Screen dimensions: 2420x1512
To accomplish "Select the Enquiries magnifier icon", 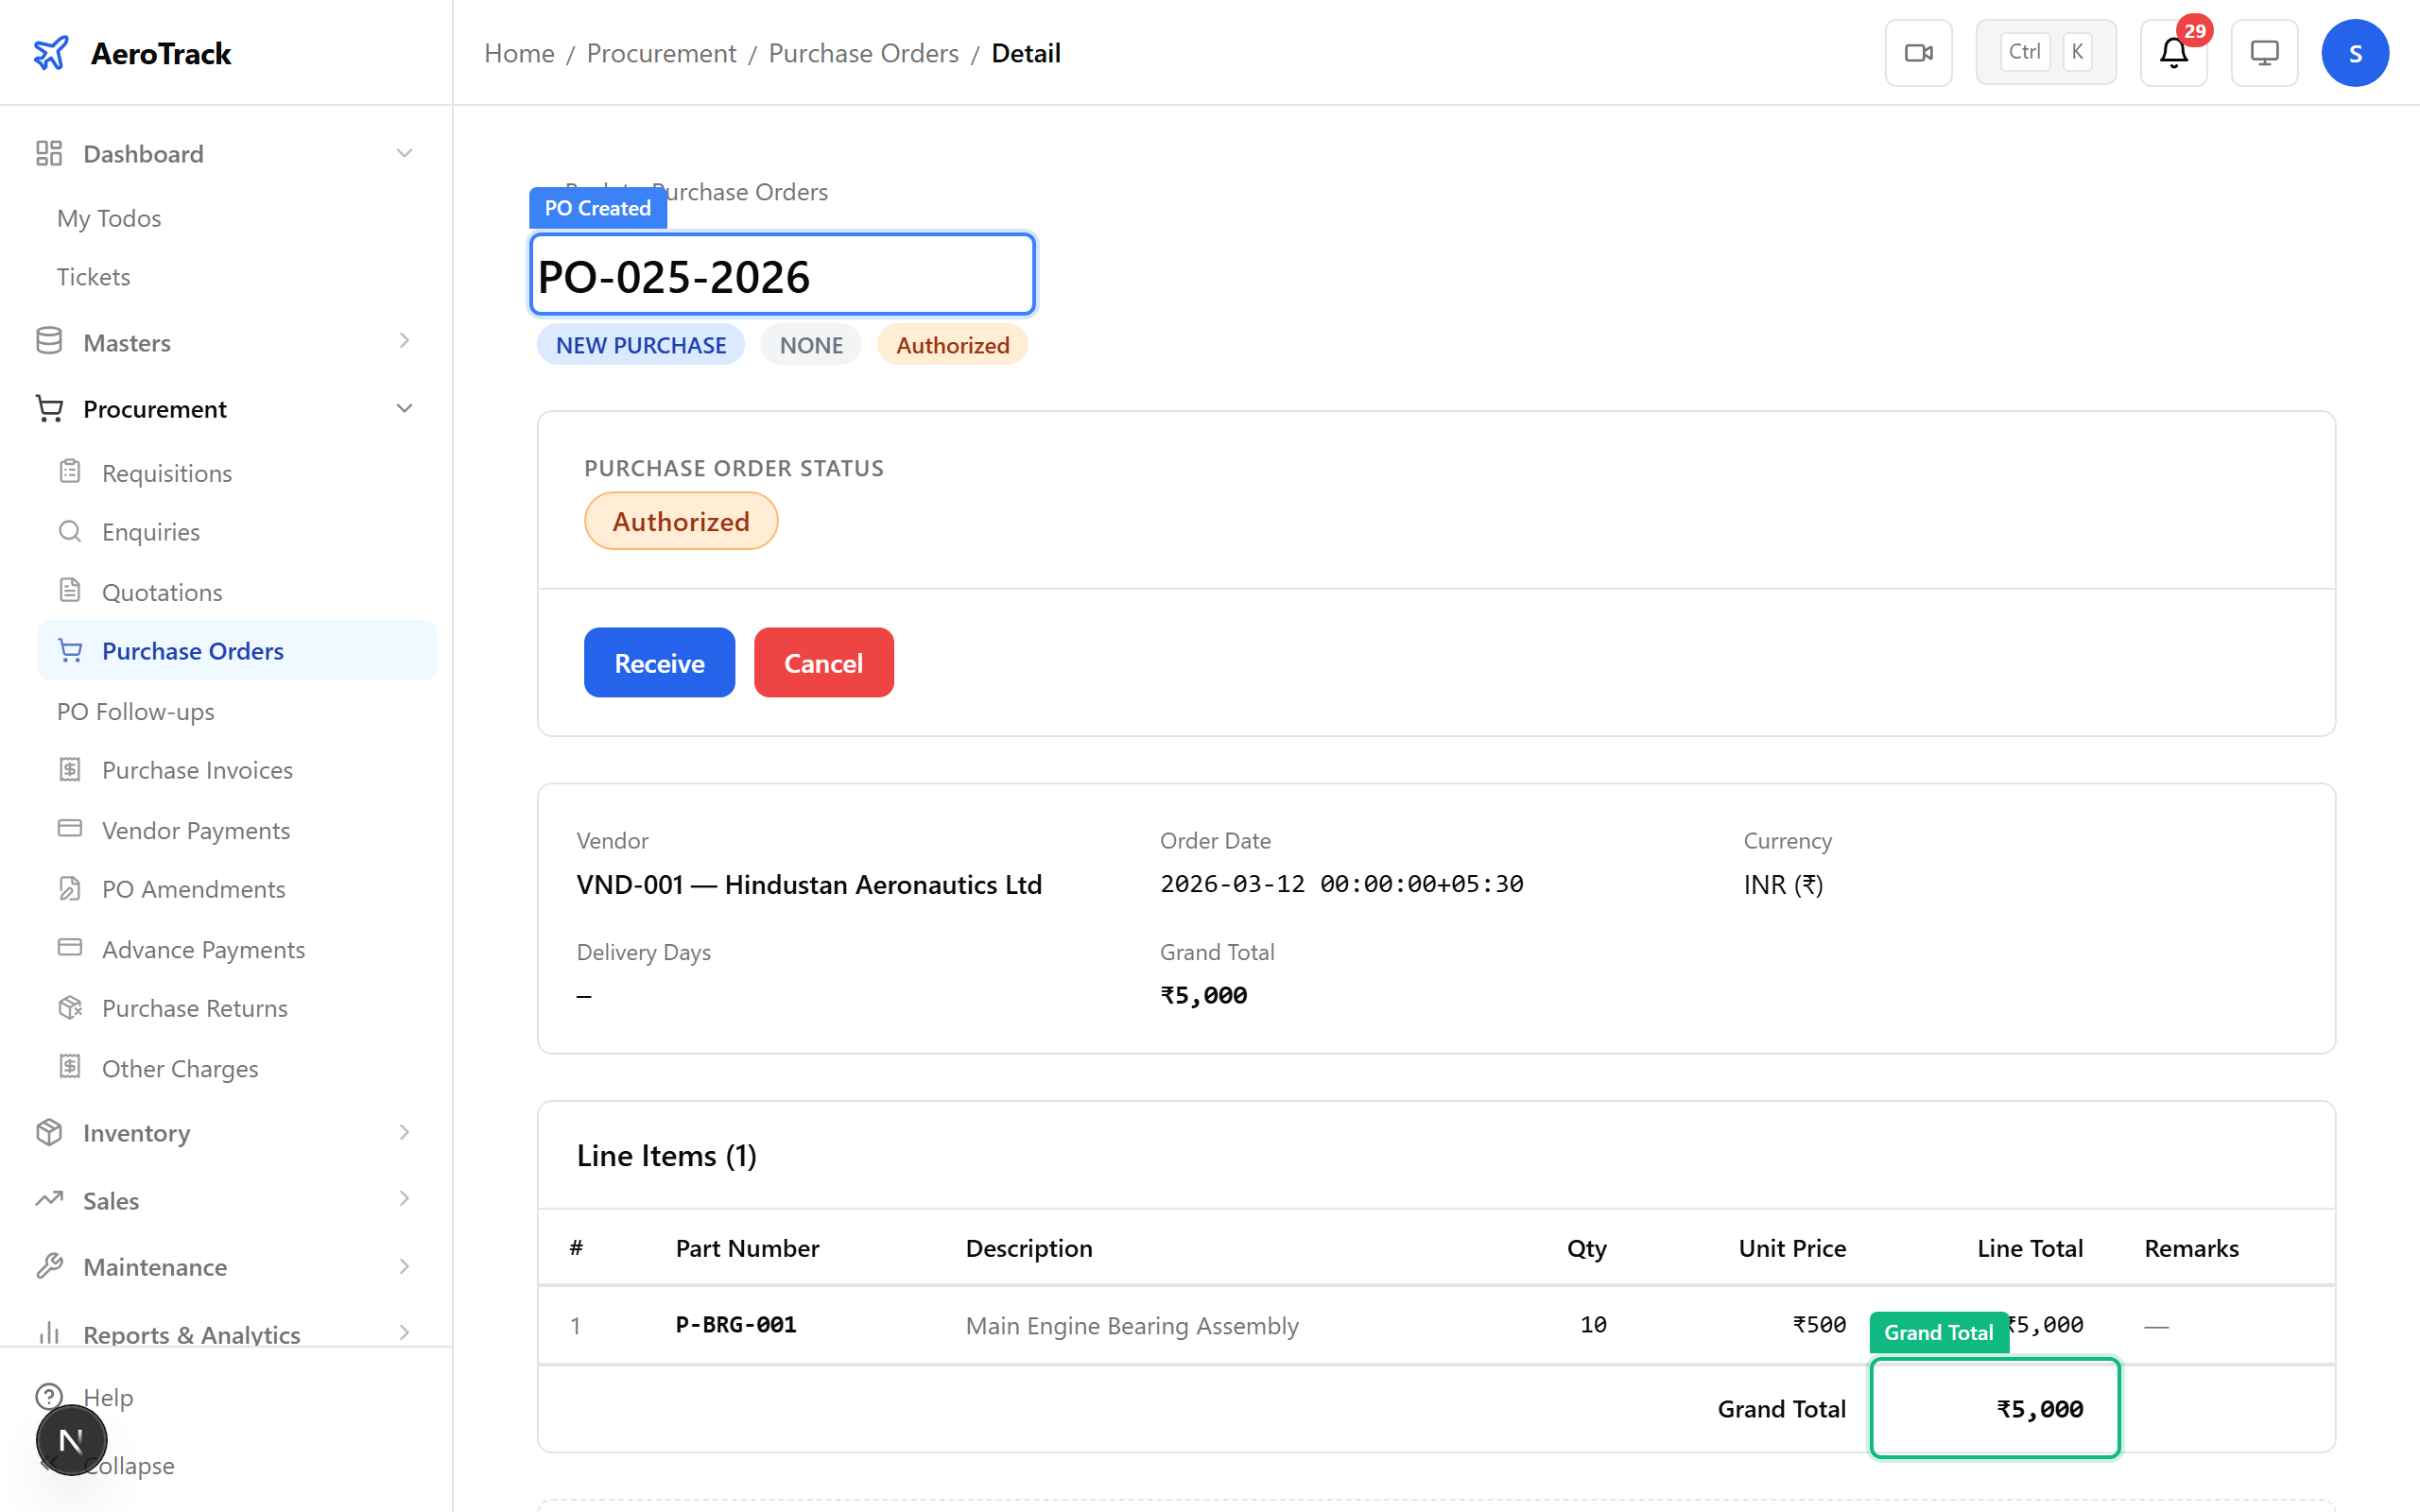I will point(70,531).
